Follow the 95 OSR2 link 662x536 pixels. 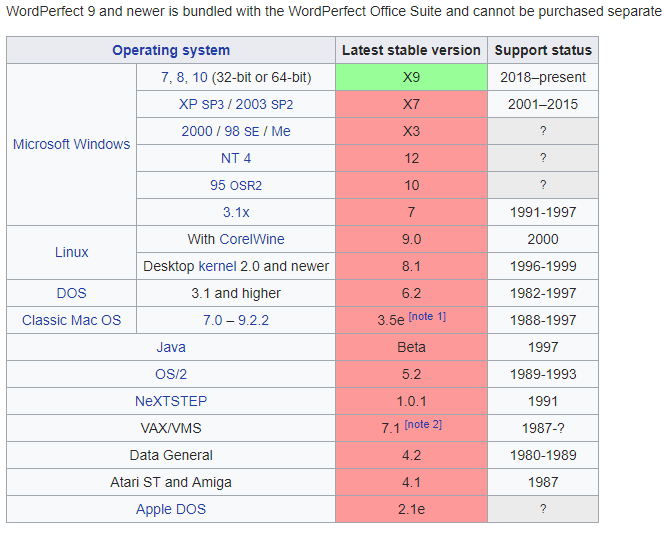[236, 185]
